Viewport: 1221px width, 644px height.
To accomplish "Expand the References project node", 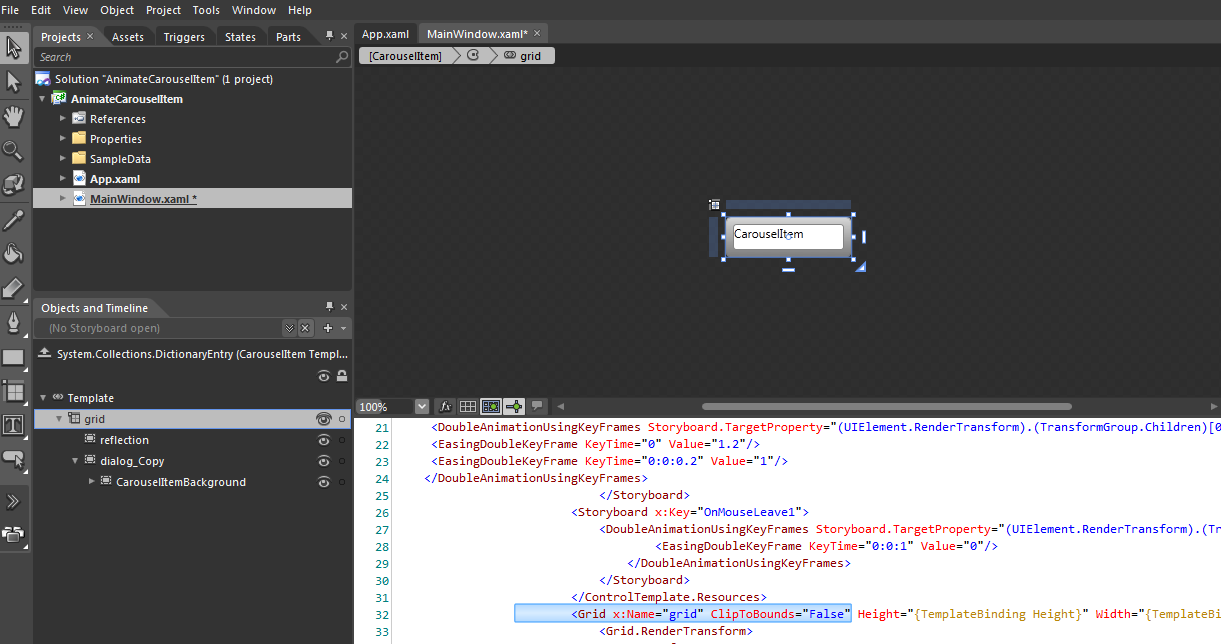I will 62,119.
